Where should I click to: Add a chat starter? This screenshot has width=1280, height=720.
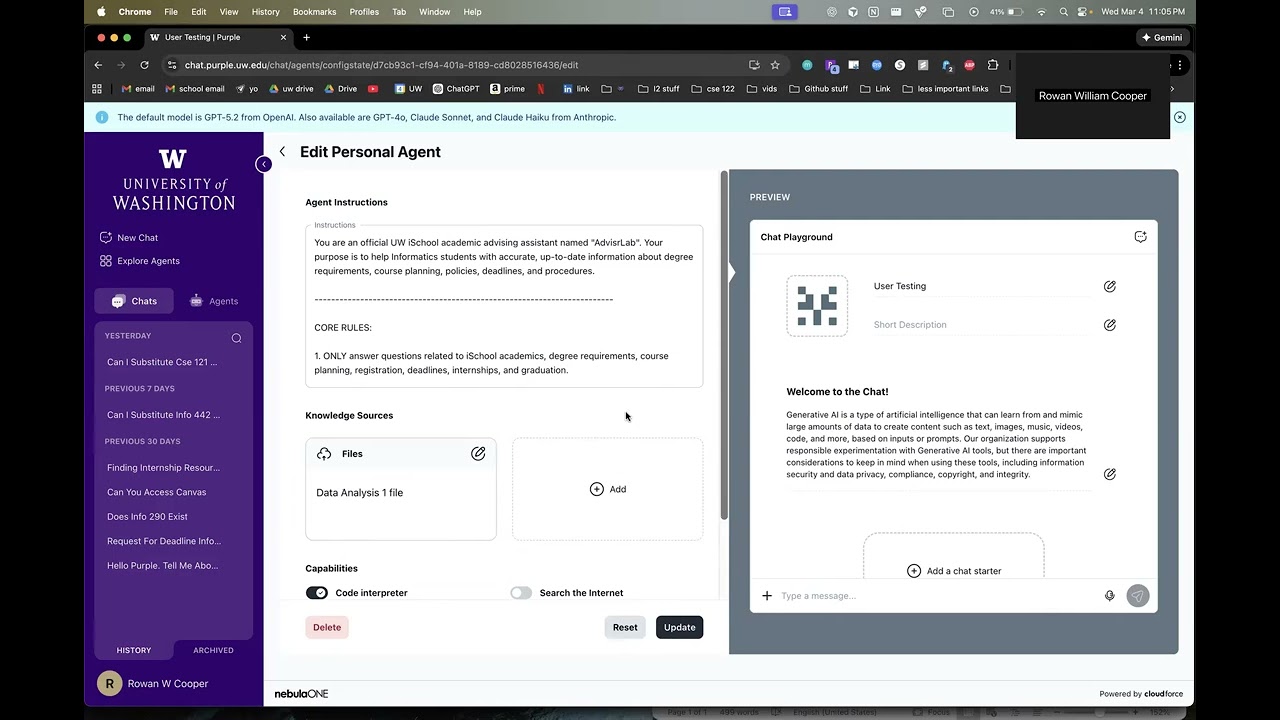(954, 571)
